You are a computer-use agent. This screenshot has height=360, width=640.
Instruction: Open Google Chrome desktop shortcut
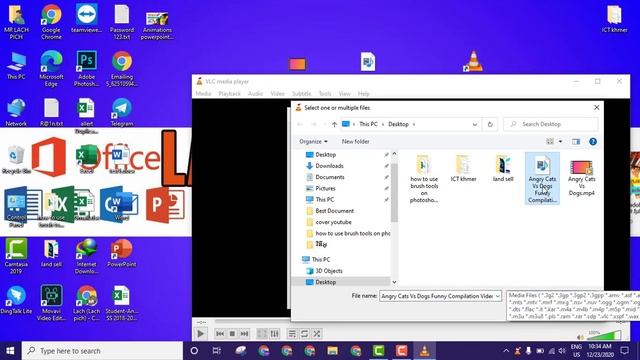click(x=51, y=22)
